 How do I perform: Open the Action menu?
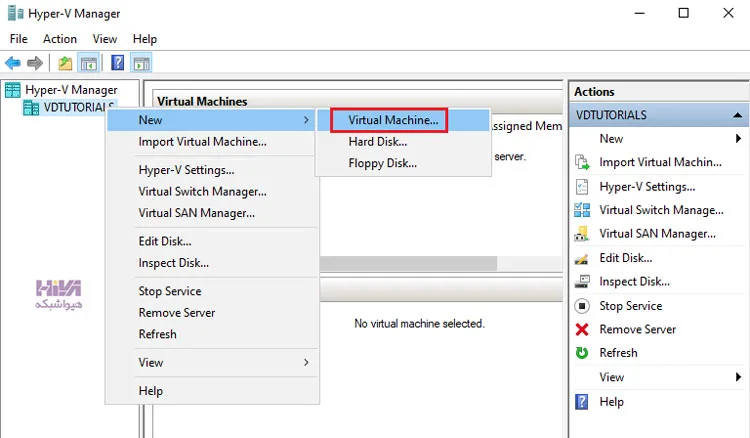tap(60, 39)
